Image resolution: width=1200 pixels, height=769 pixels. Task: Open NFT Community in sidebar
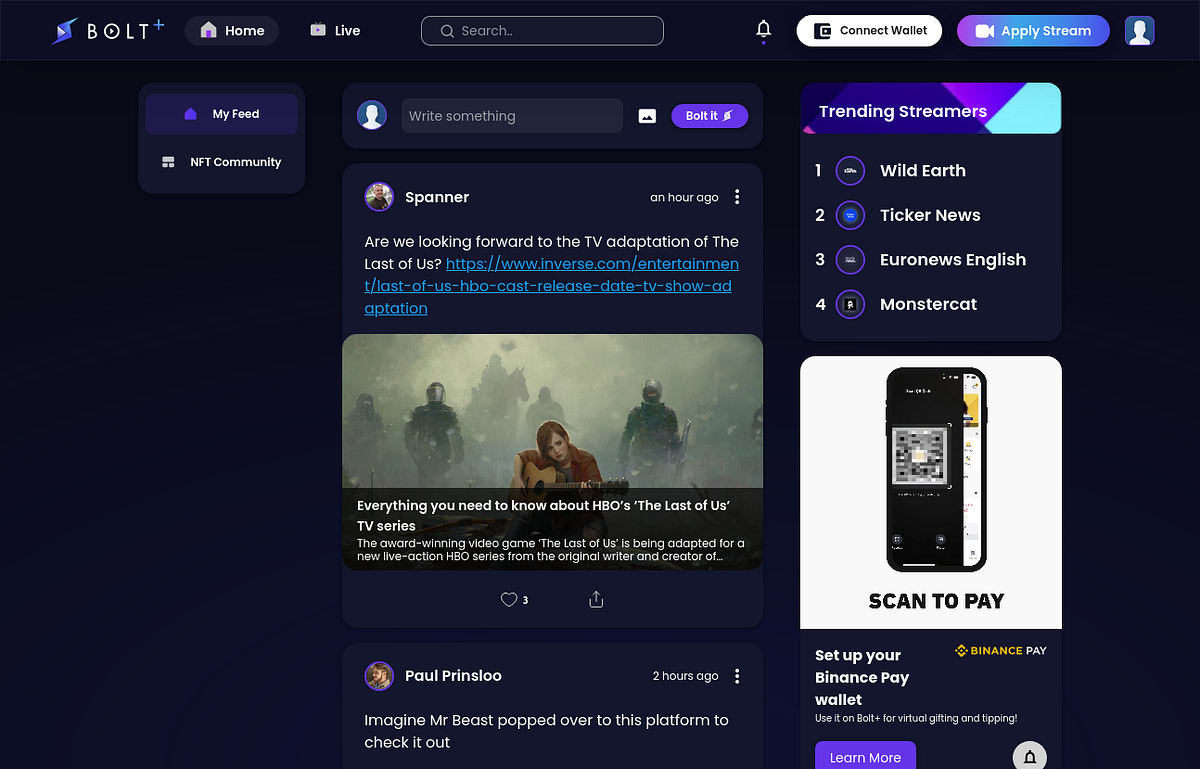(x=221, y=162)
